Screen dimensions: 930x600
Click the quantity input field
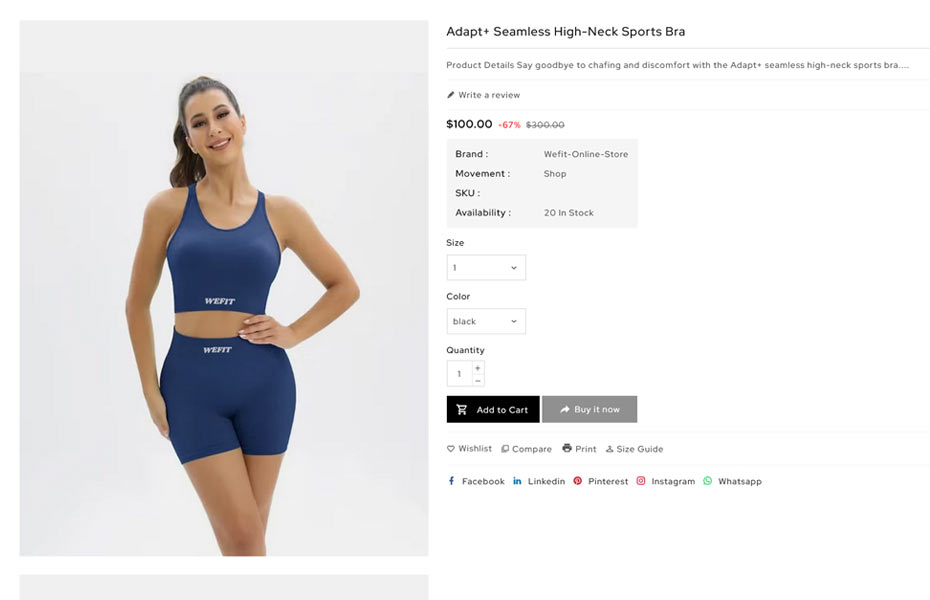pyautogui.click(x=460, y=374)
